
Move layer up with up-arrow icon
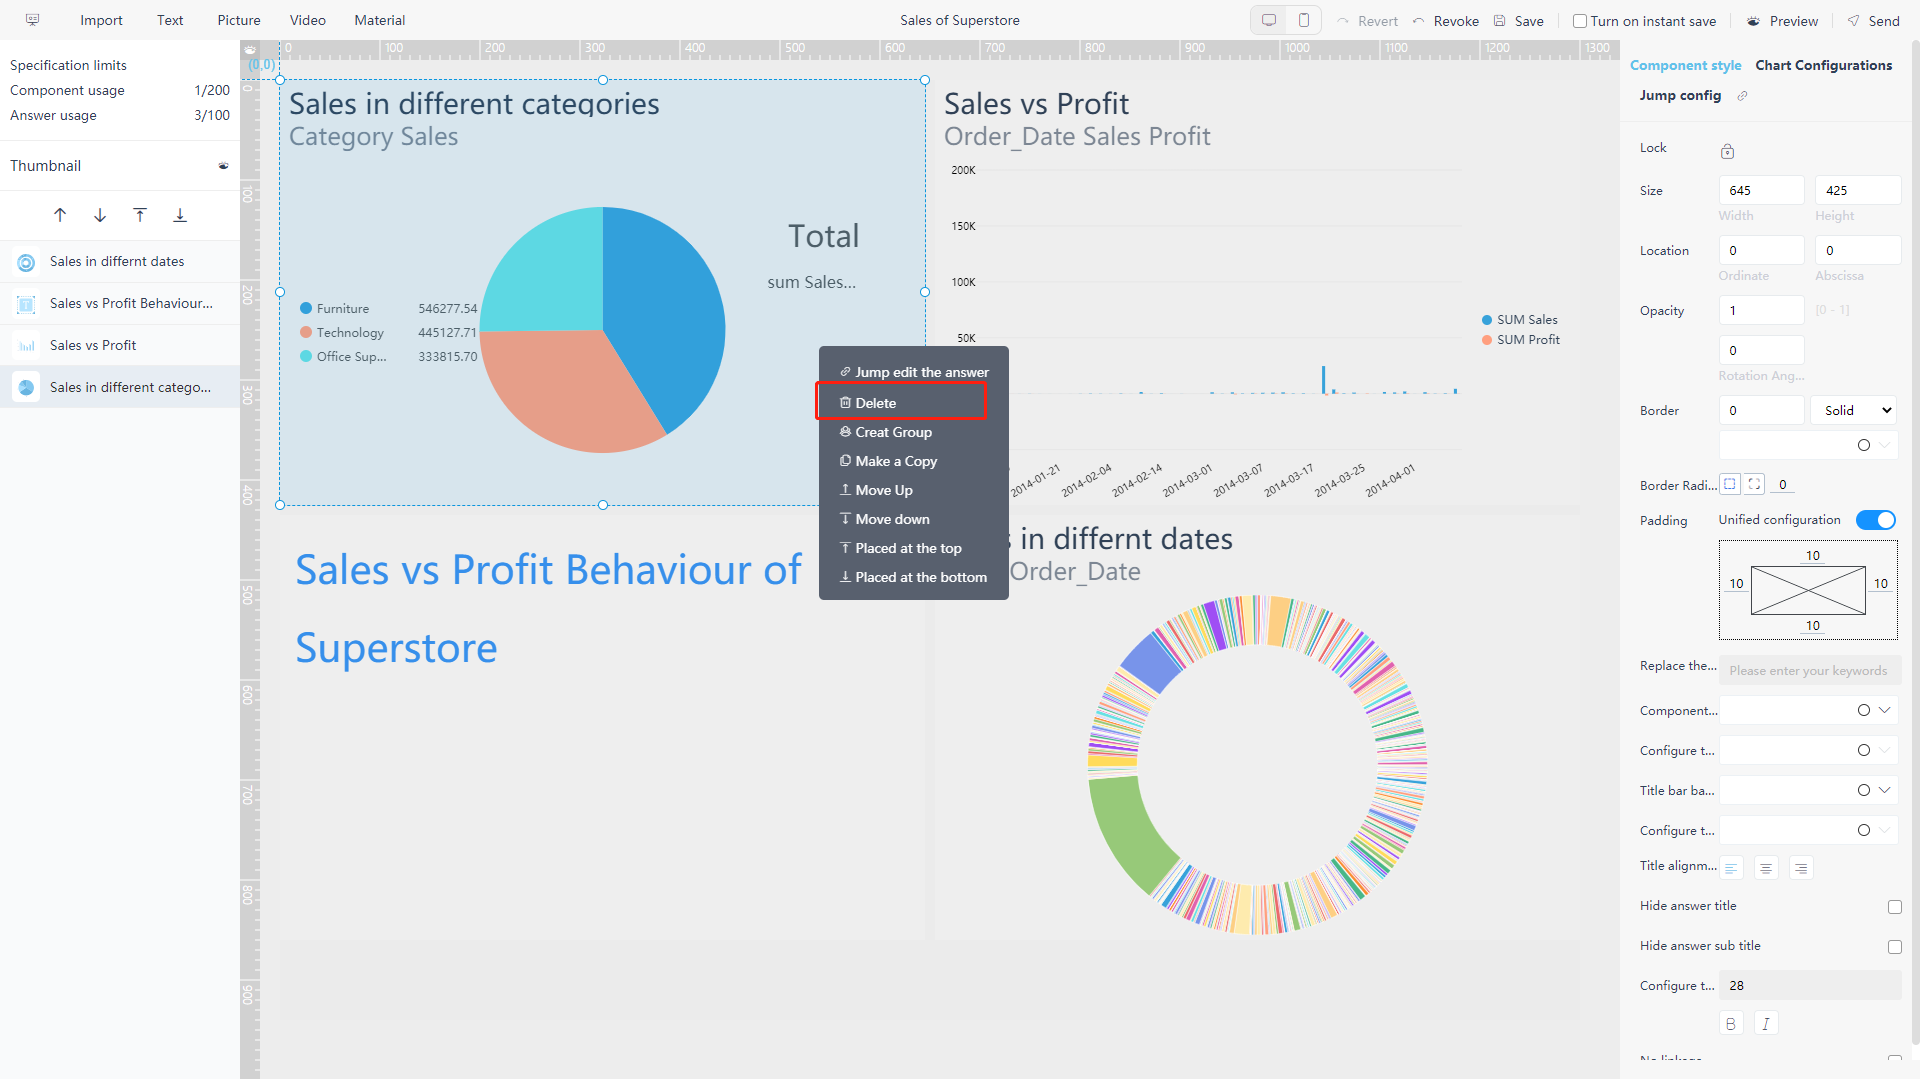tap(60, 215)
